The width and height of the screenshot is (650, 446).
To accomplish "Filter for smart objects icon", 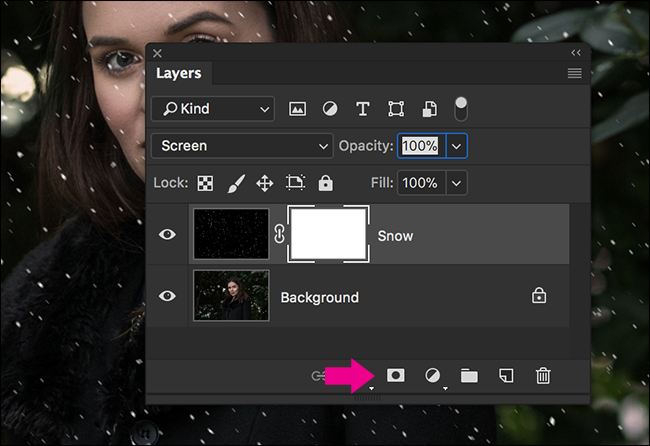I will click(429, 109).
